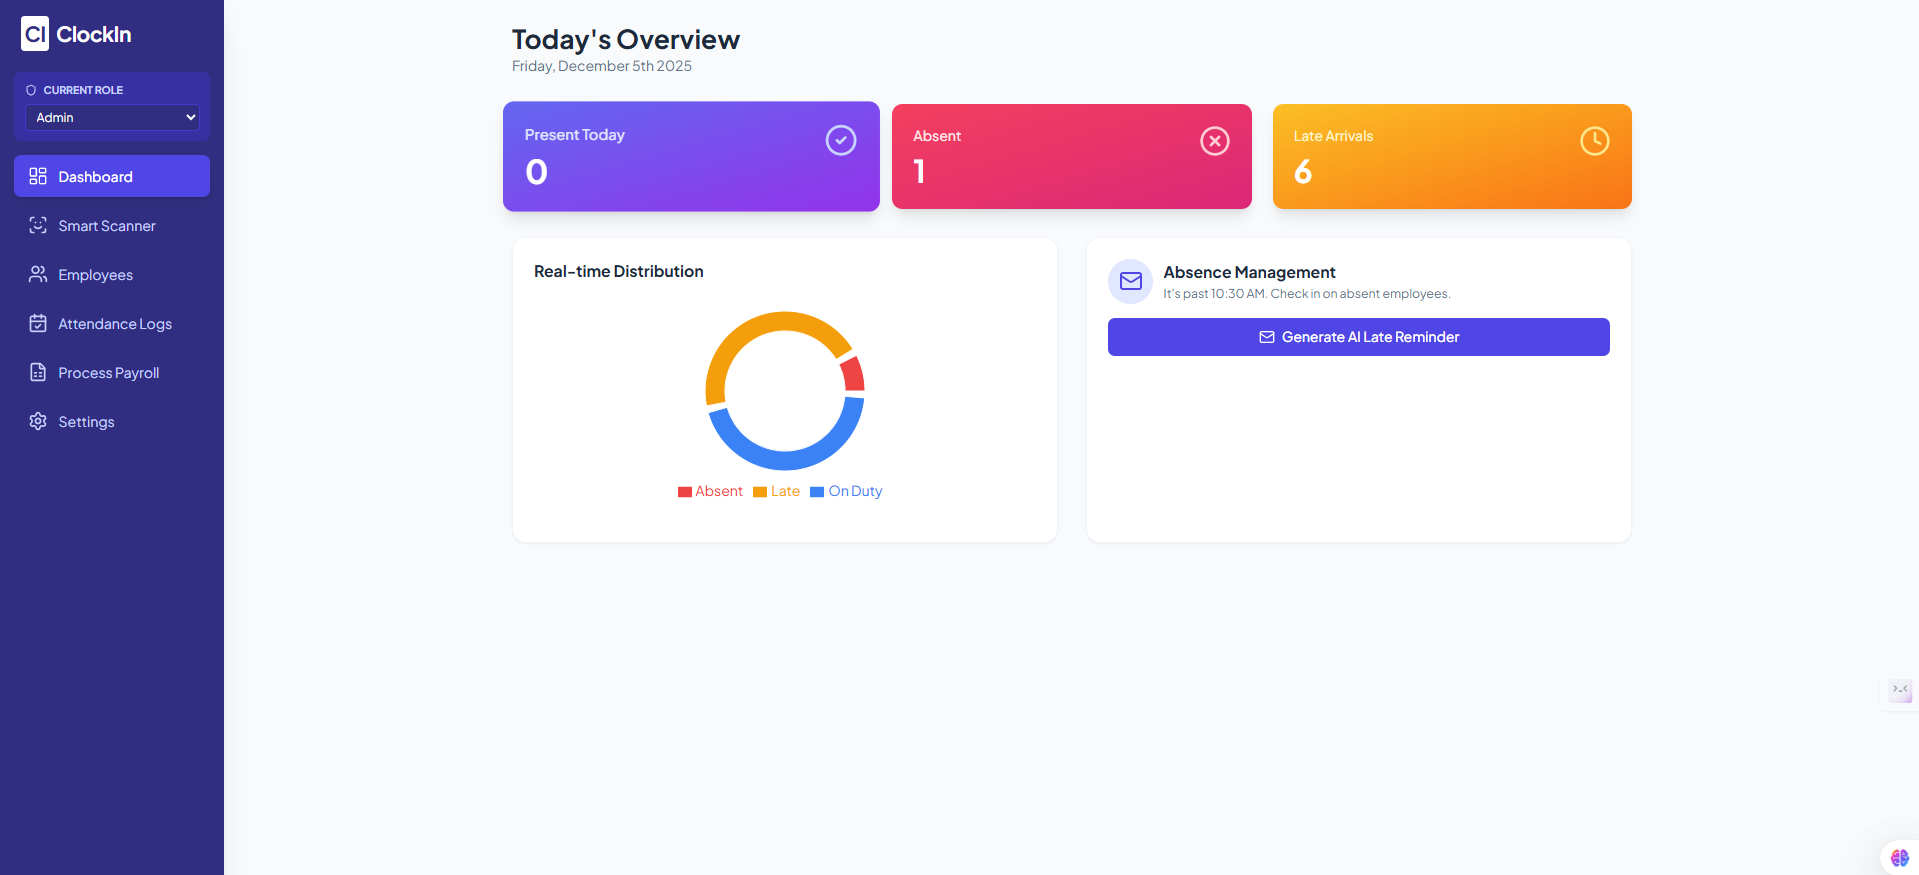The height and width of the screenshot is (875, 1919).
Task: Open the Dashboard menu item
Action: (x=112, y=176)
